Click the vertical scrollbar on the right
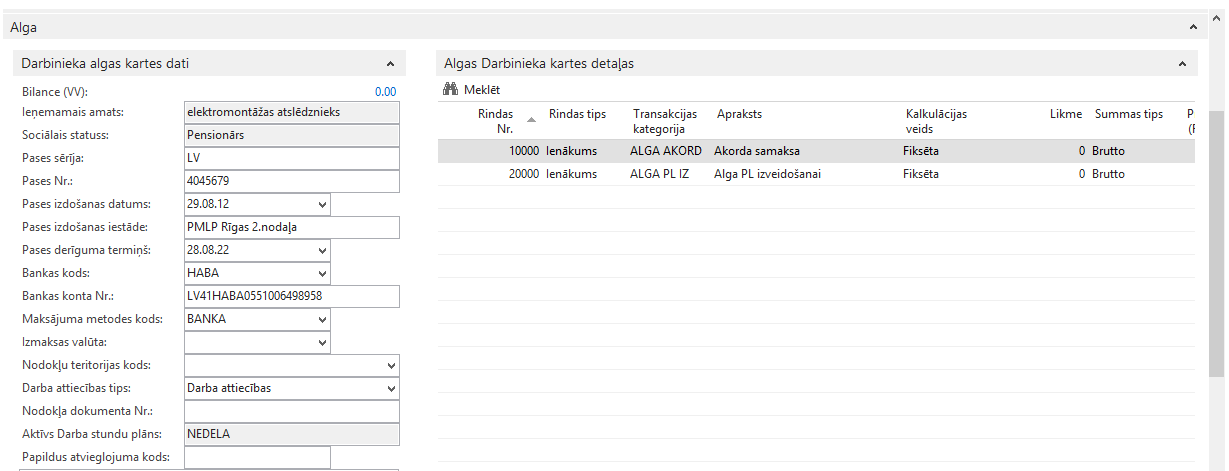 click(x=1216, y=250)
